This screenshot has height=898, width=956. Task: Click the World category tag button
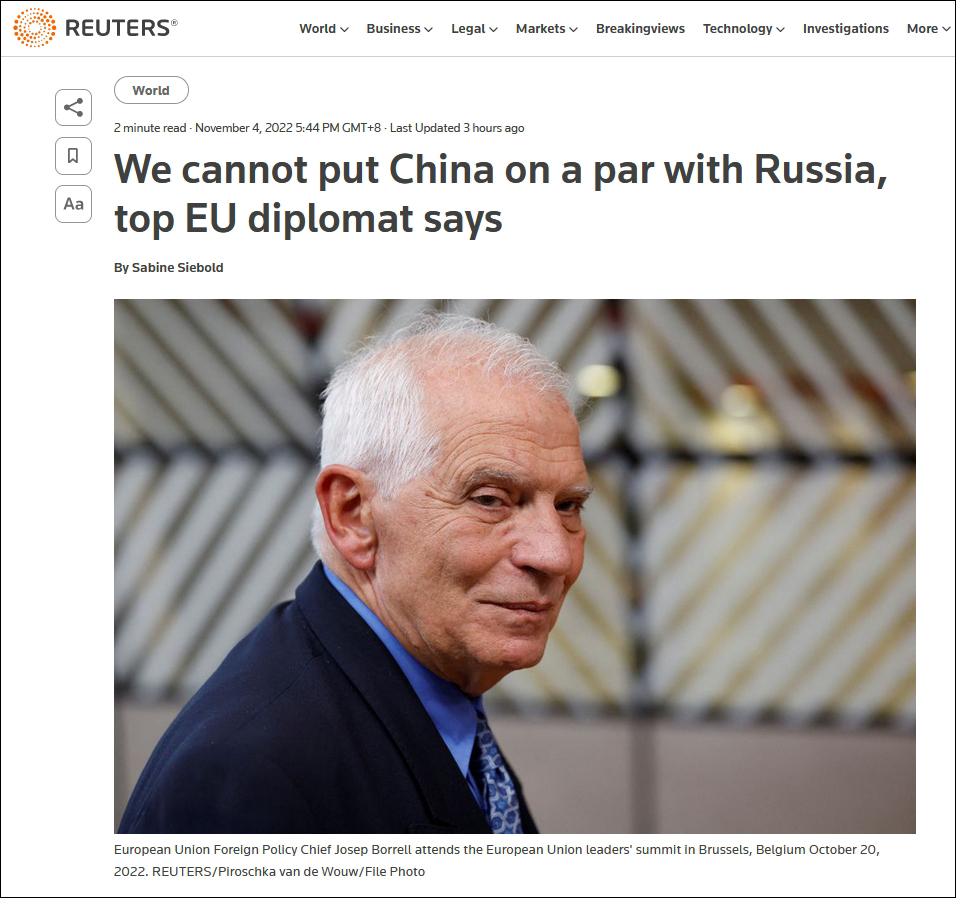tap(151, 90)
